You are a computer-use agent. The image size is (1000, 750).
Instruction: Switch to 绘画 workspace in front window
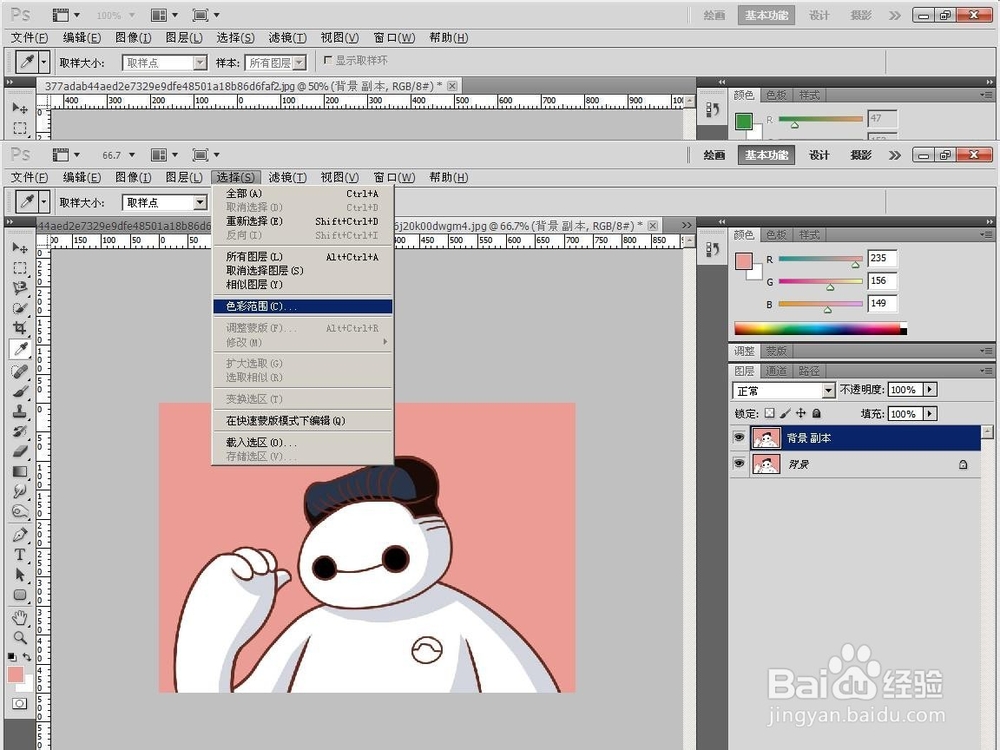714,155
